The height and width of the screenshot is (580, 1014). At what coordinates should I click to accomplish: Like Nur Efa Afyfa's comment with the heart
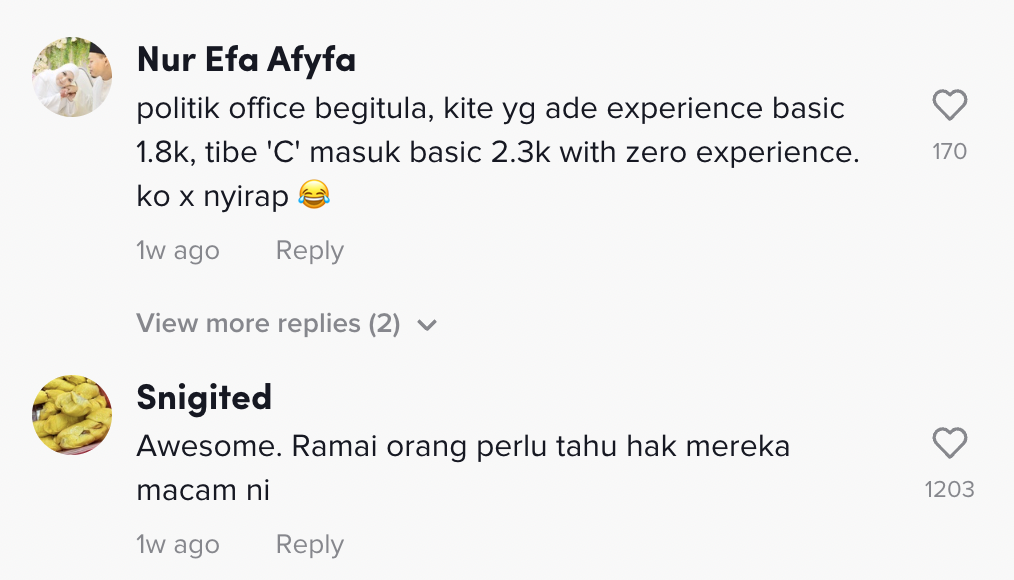949,106
